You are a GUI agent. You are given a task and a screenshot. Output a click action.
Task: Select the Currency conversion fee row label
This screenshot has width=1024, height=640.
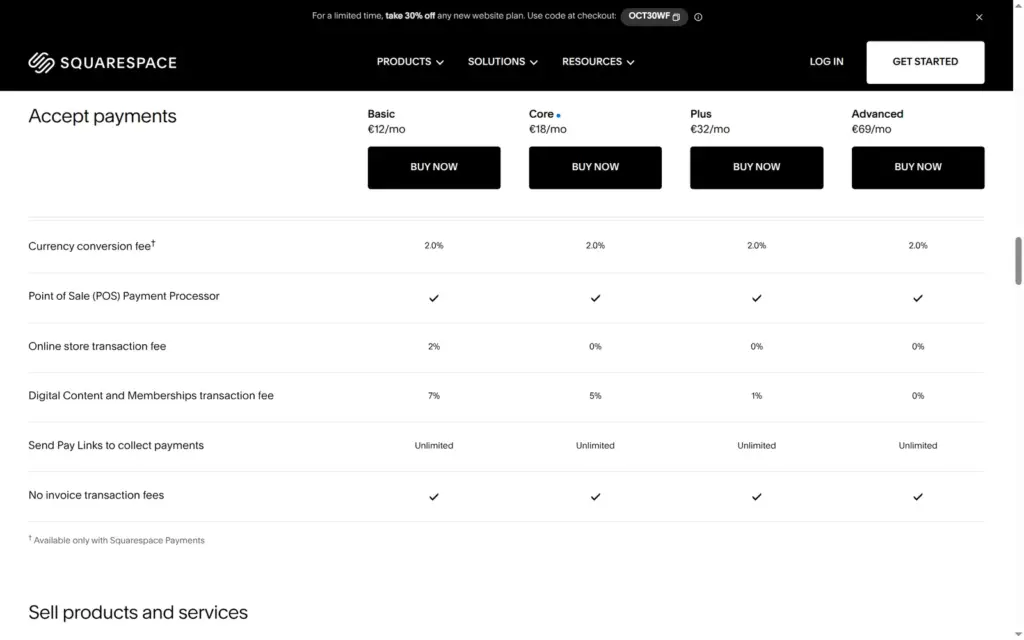pyautogui.click(x=91, y=246)
